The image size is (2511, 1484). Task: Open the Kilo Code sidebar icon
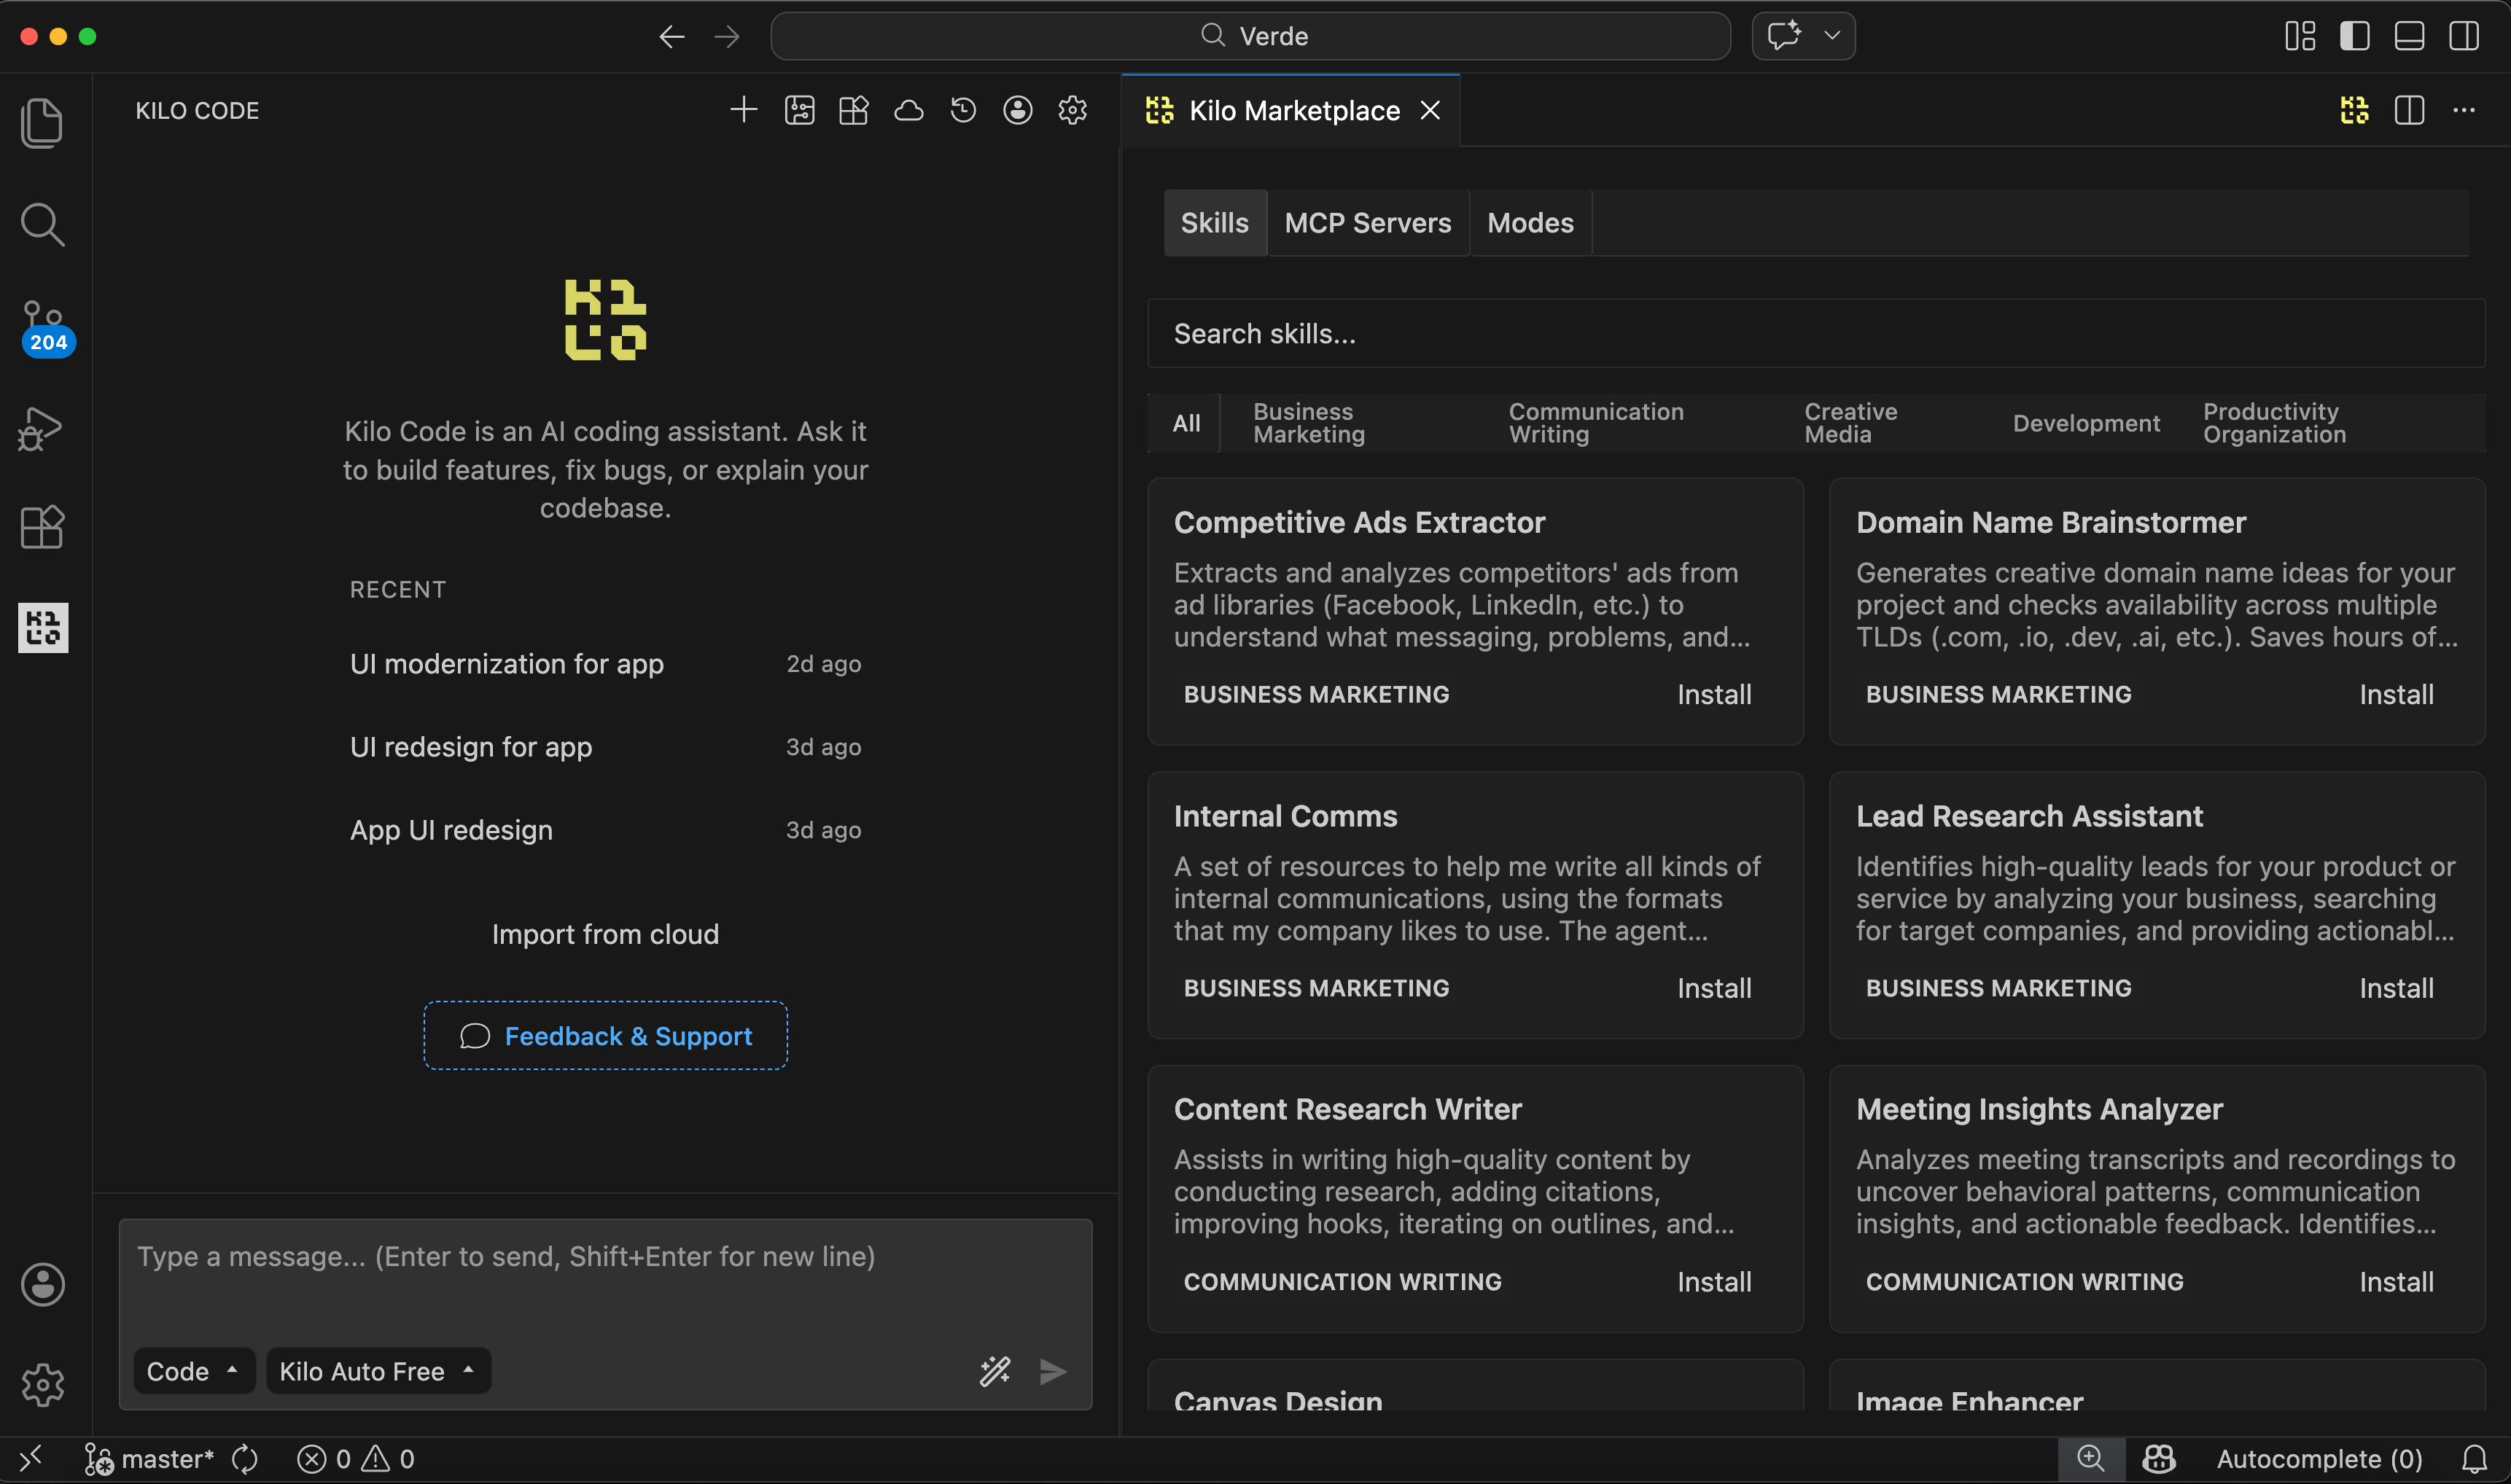coord(43,627)
